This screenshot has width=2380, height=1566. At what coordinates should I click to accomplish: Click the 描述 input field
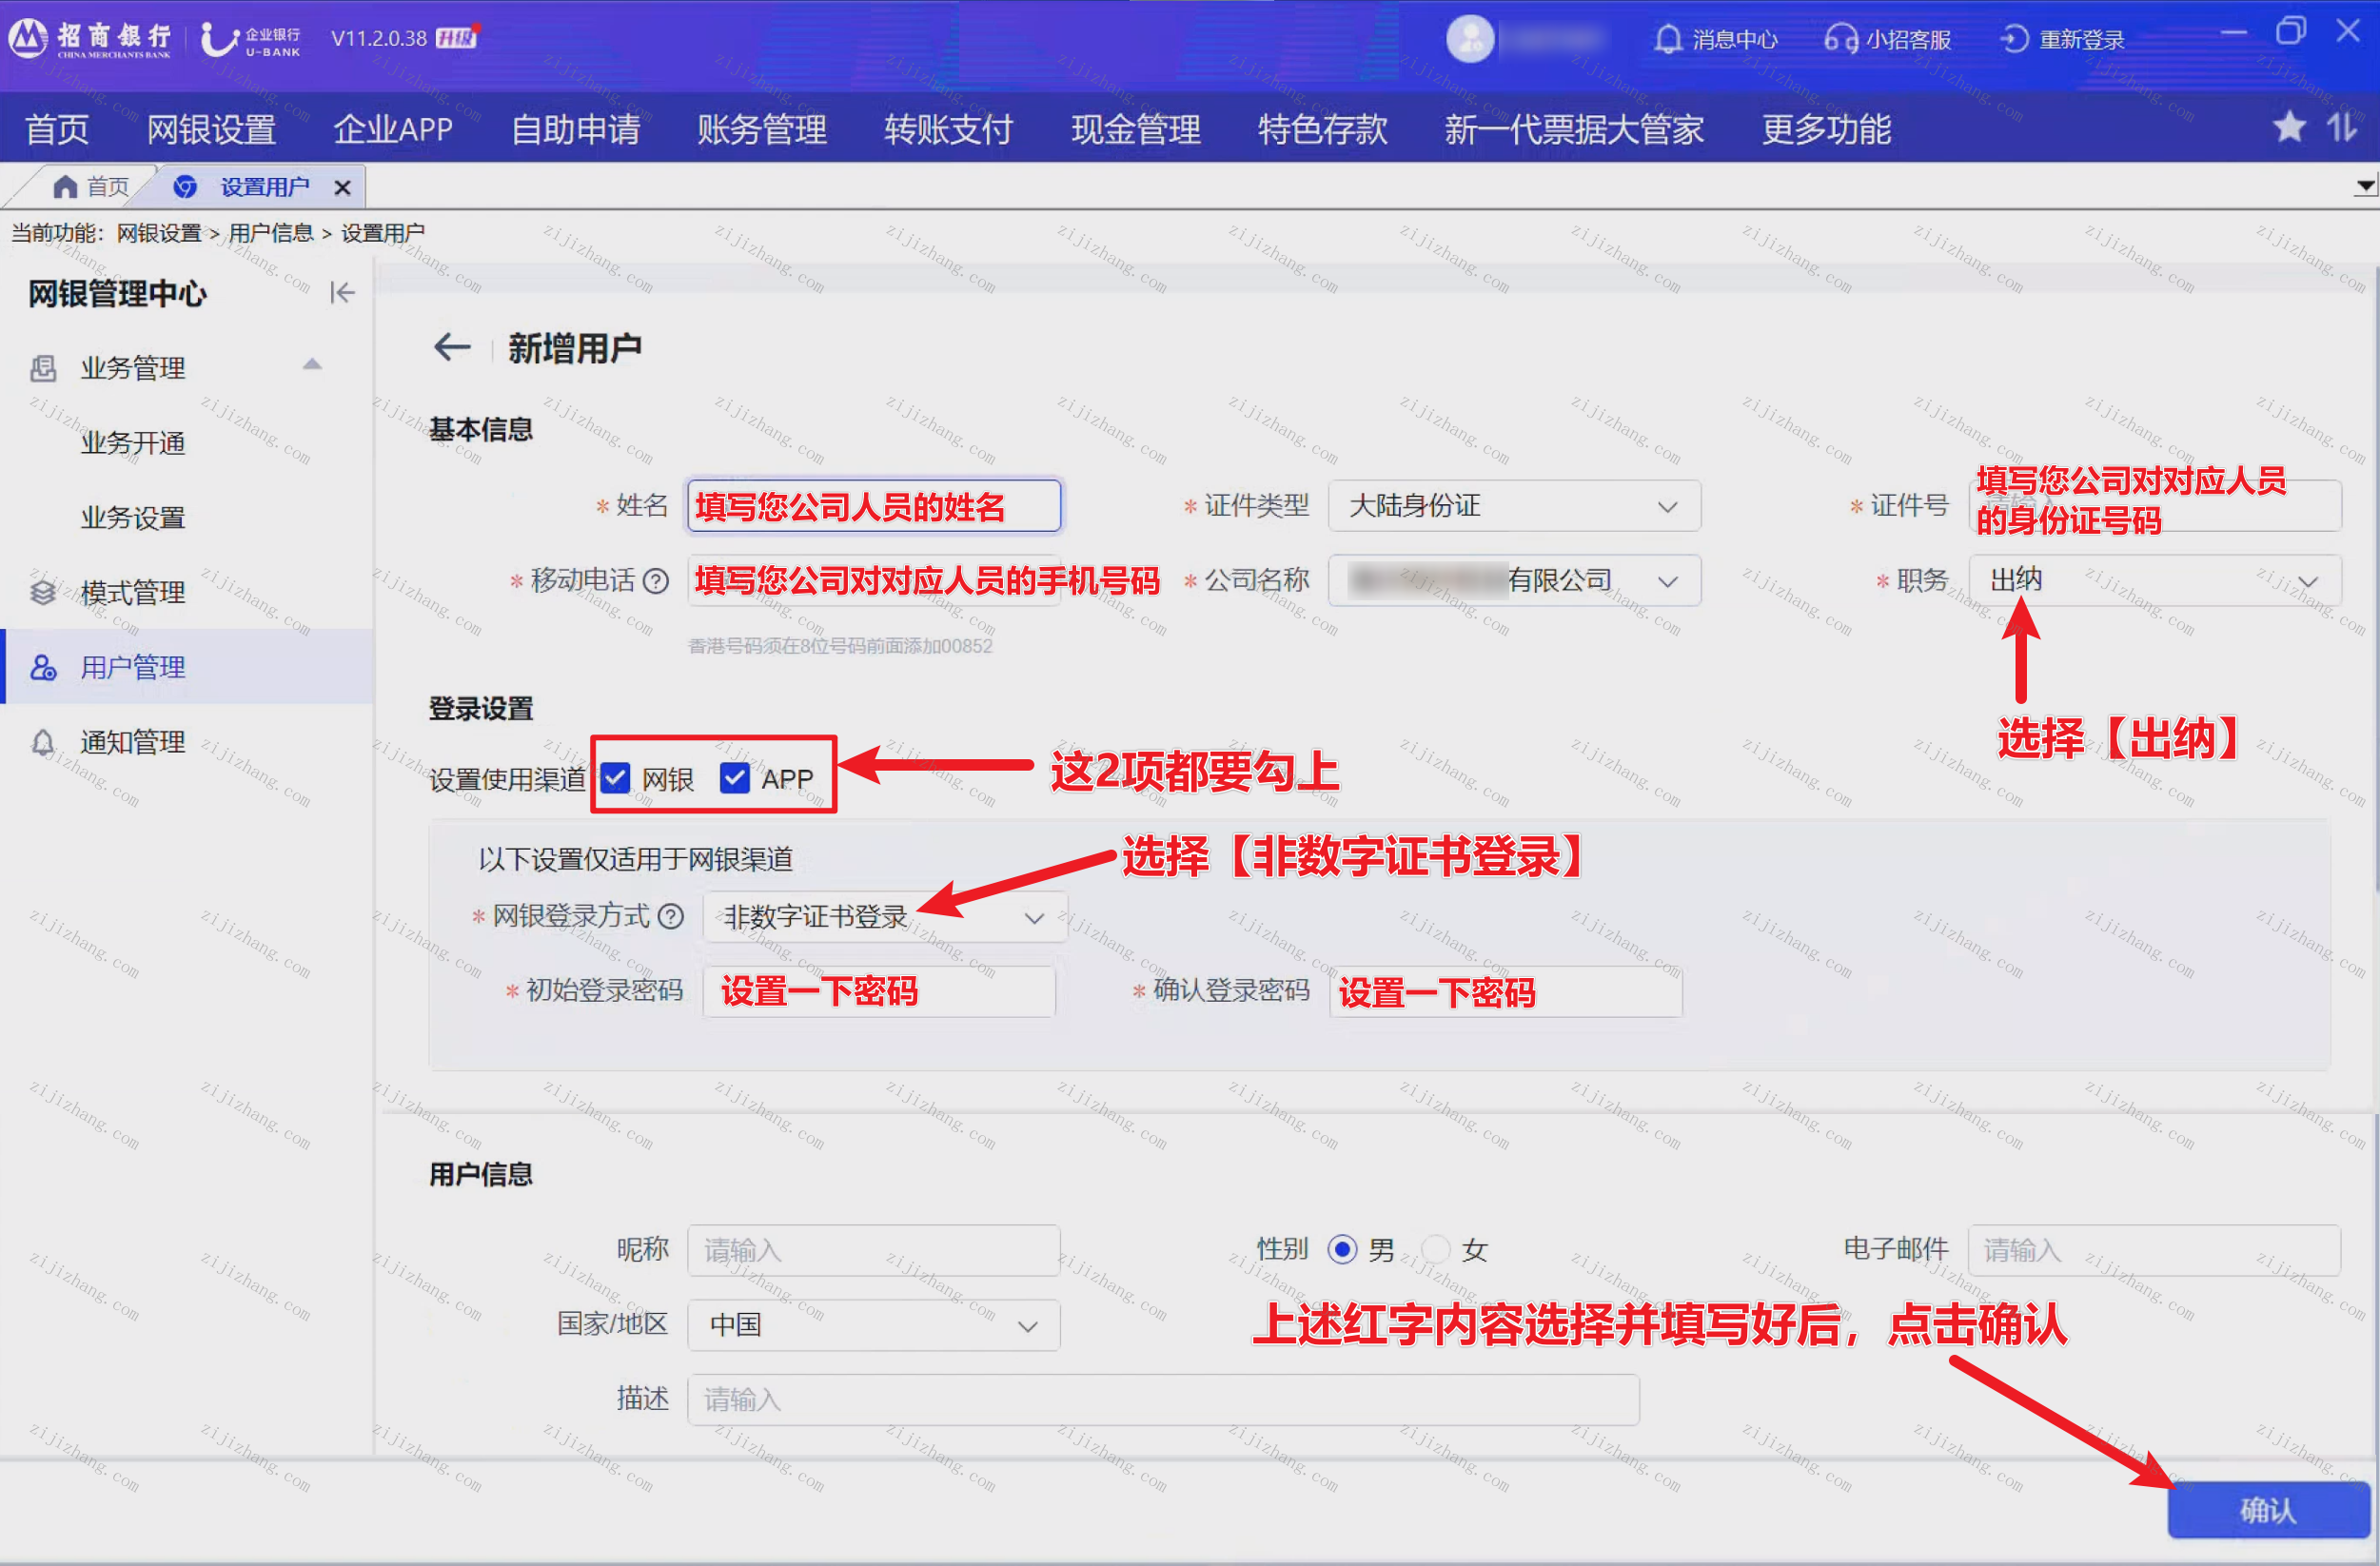coord(1163,1399)
